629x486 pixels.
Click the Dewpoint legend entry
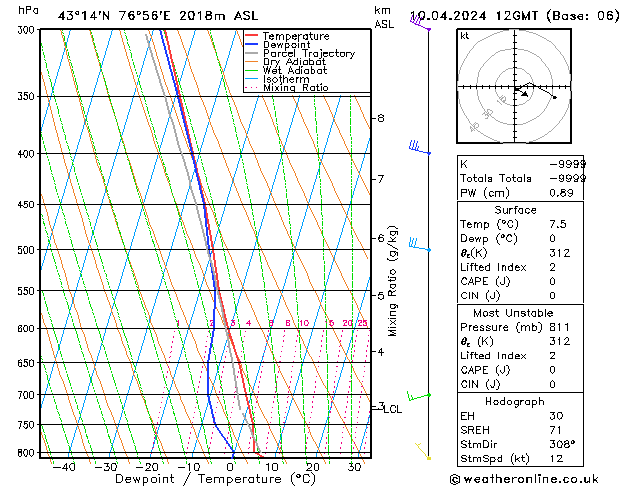click(x=278, y=45)
